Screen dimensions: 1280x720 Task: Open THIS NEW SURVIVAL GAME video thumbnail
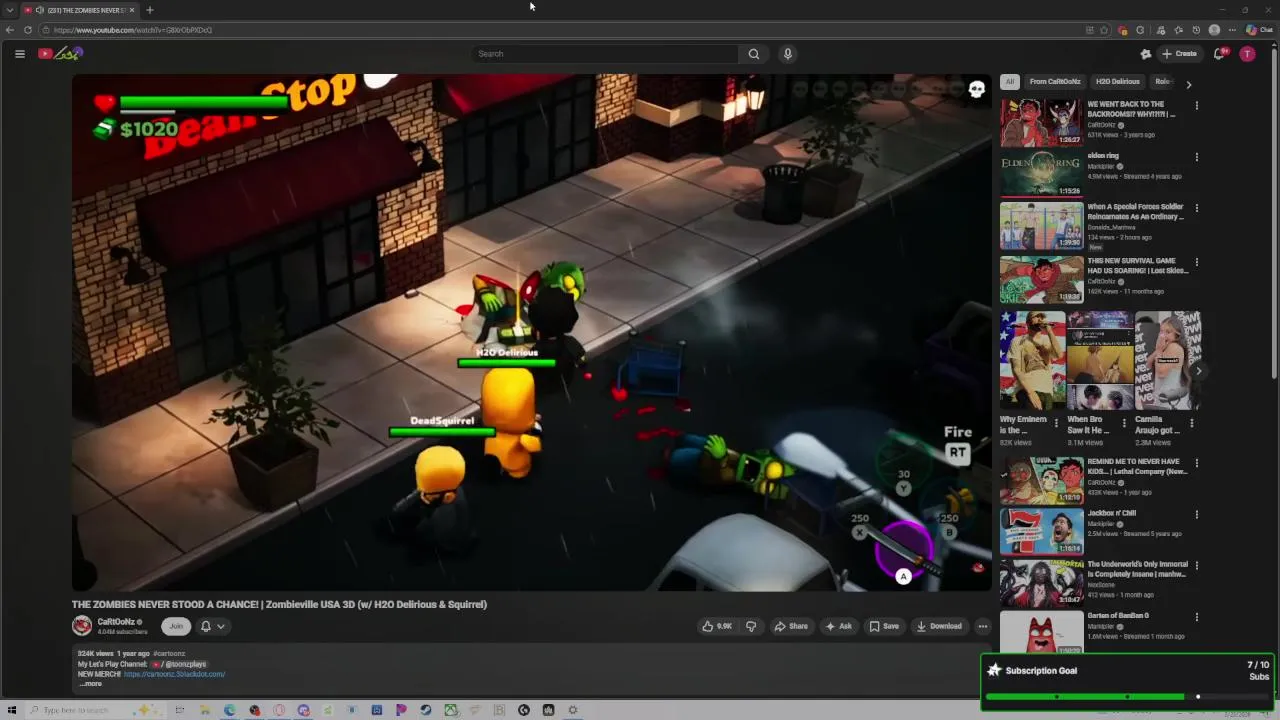(x=1041, y=279)
